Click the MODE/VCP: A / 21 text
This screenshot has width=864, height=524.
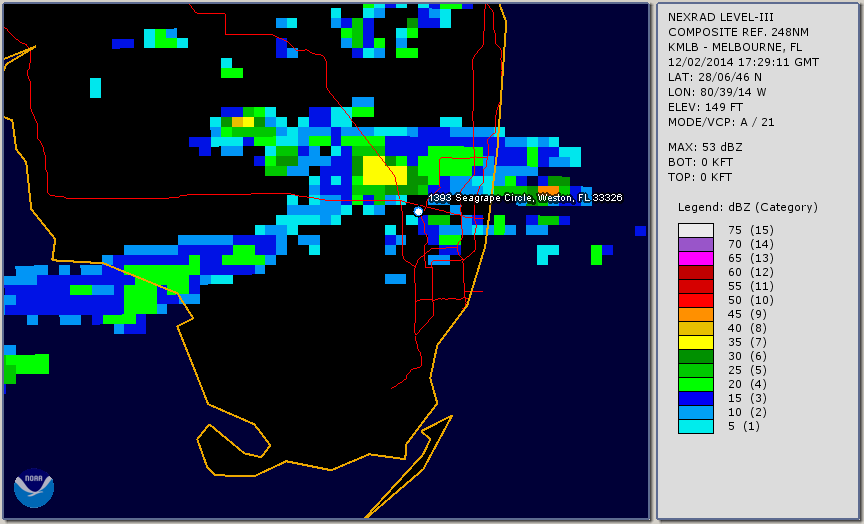tap(721, 122)
